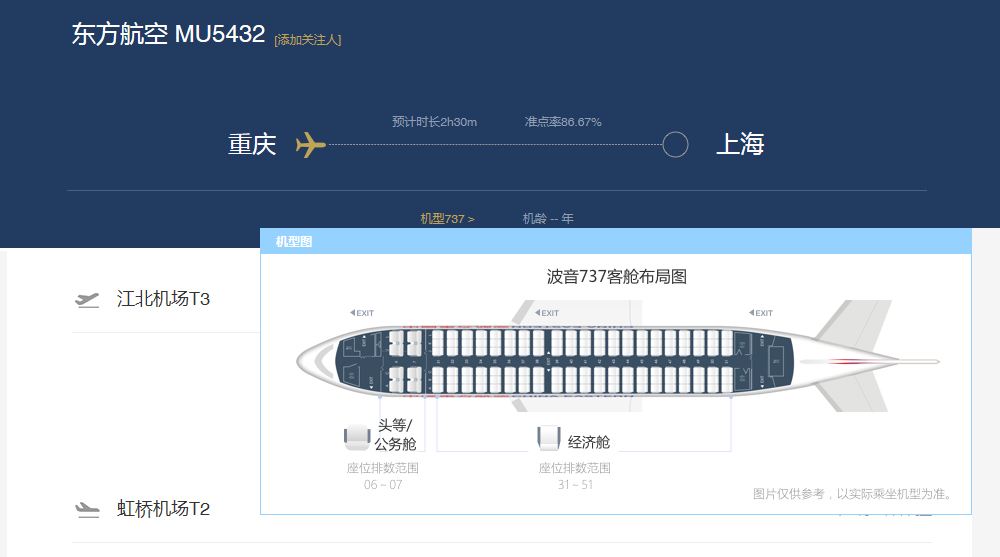Viewport: 1000px width, 557px height.
Task: Click the departure plane icon by 江北机场T3
Action: (87, 299)
